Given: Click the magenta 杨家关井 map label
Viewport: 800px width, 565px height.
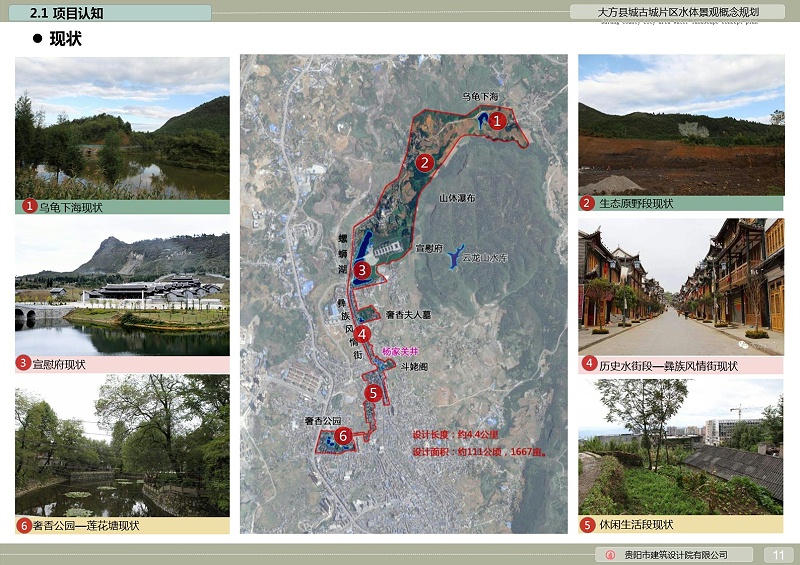Looking at the screenshot, I should pyautogui.click(x=400, y=351).
